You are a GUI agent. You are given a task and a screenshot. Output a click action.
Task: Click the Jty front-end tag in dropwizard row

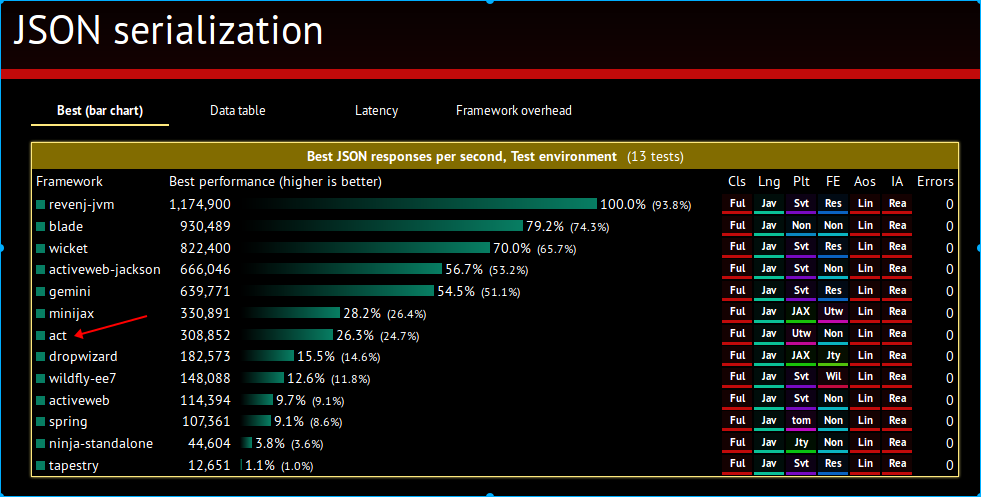click(833, 356)
